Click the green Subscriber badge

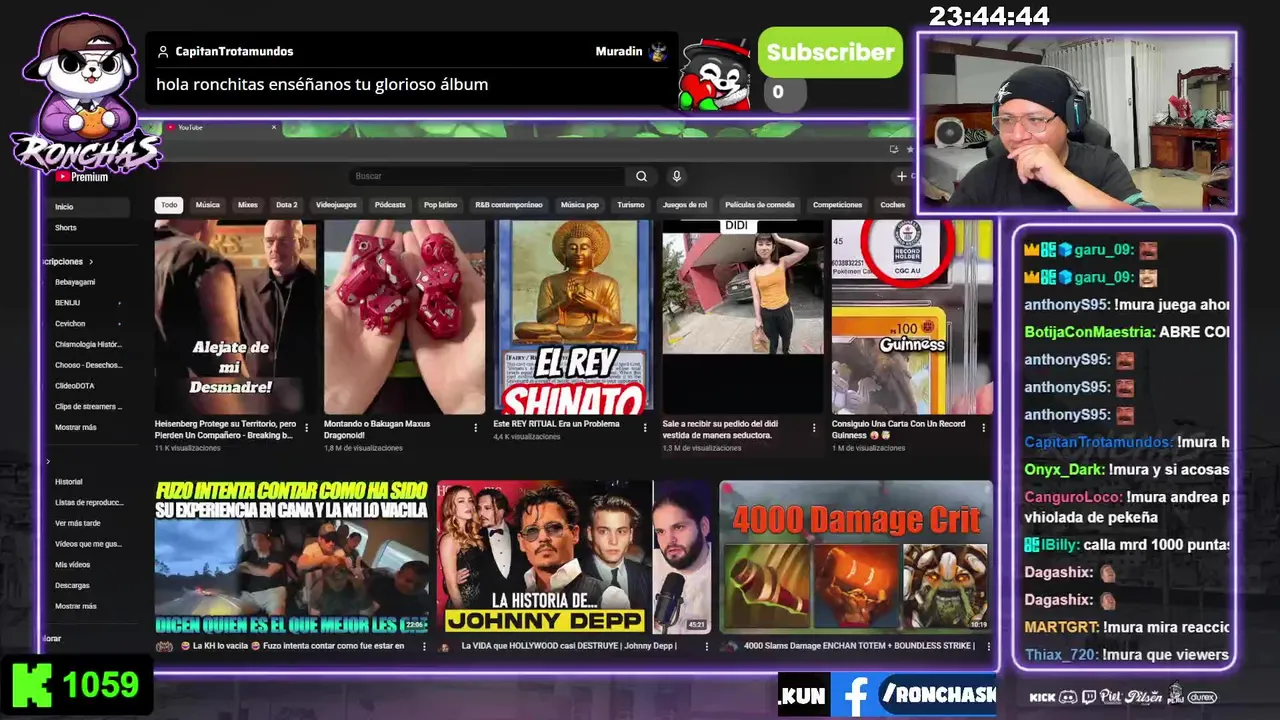coord(830,53)
